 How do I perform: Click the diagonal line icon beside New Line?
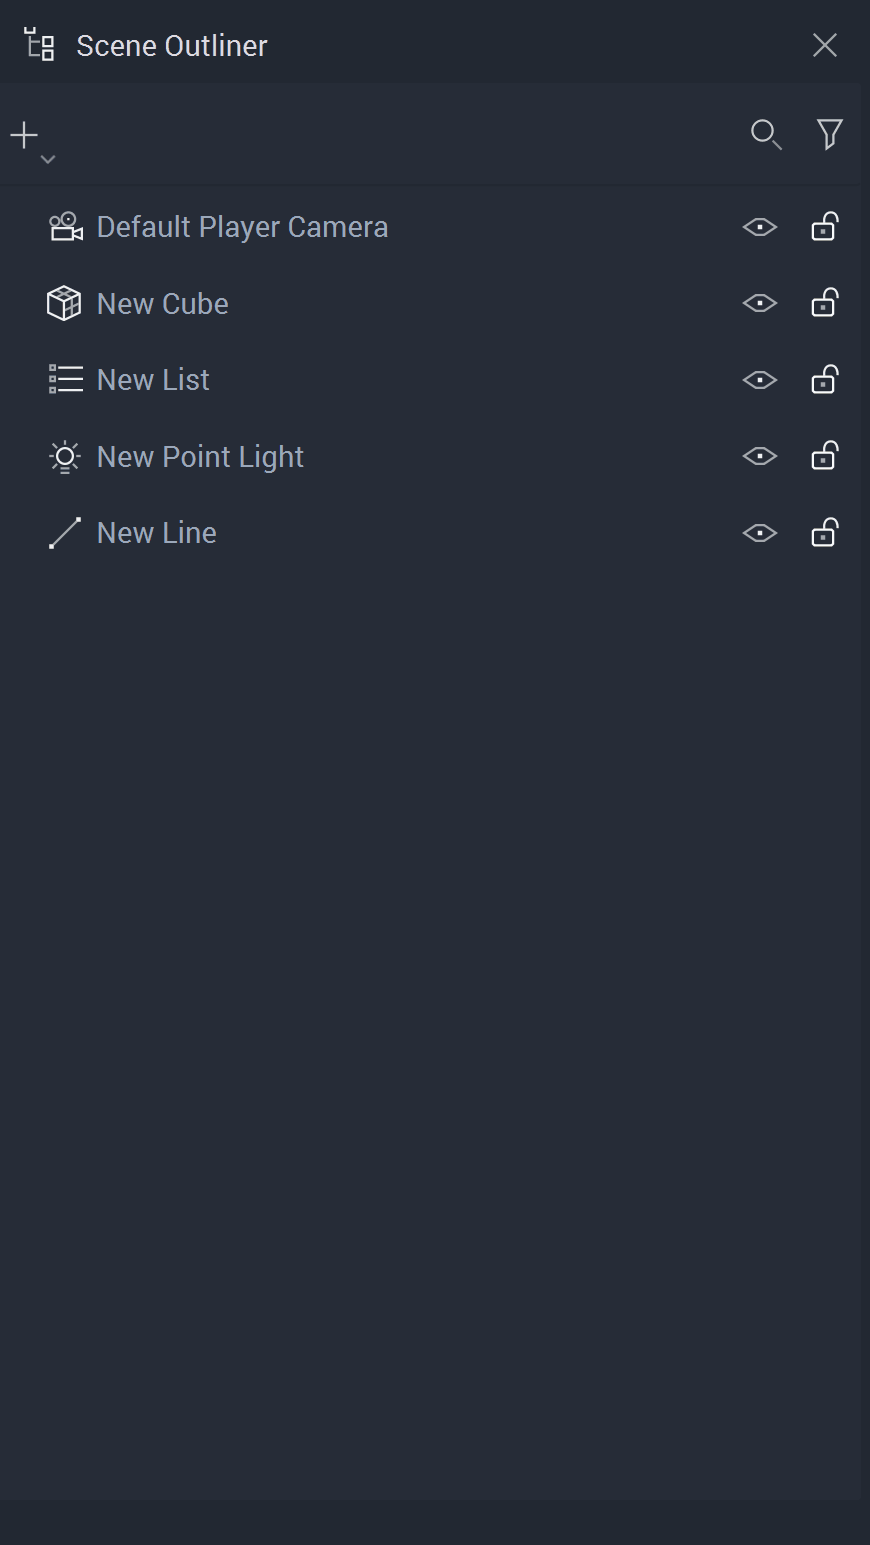click(65, 533)
